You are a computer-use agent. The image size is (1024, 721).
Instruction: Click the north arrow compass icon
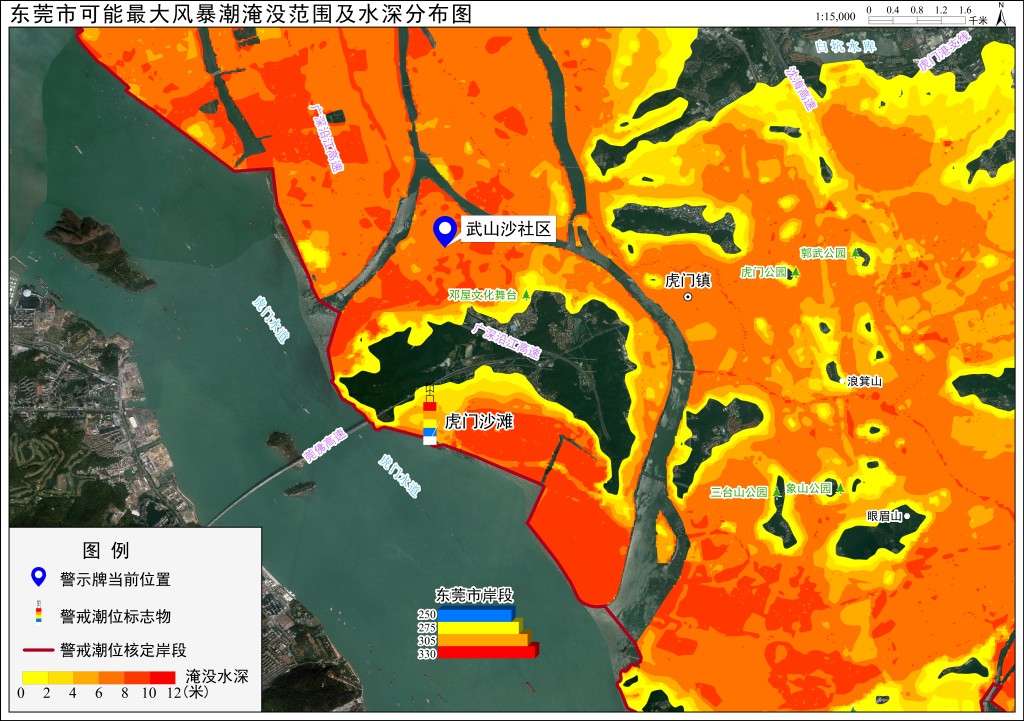[1001, 14]
